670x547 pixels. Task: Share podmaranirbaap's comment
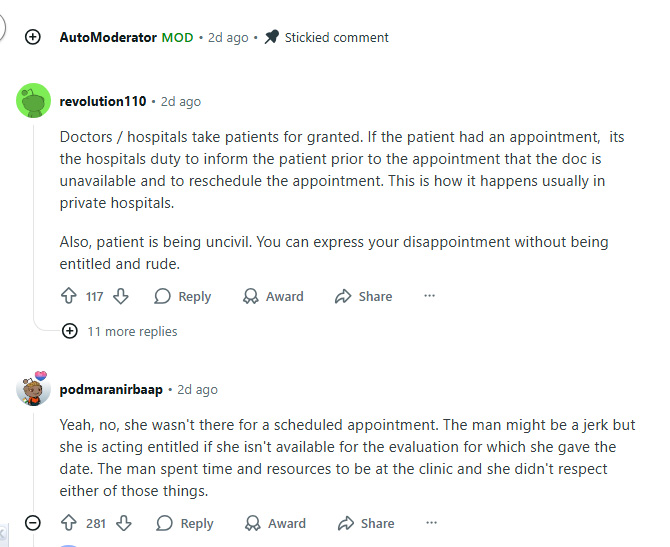pos(365,523)
